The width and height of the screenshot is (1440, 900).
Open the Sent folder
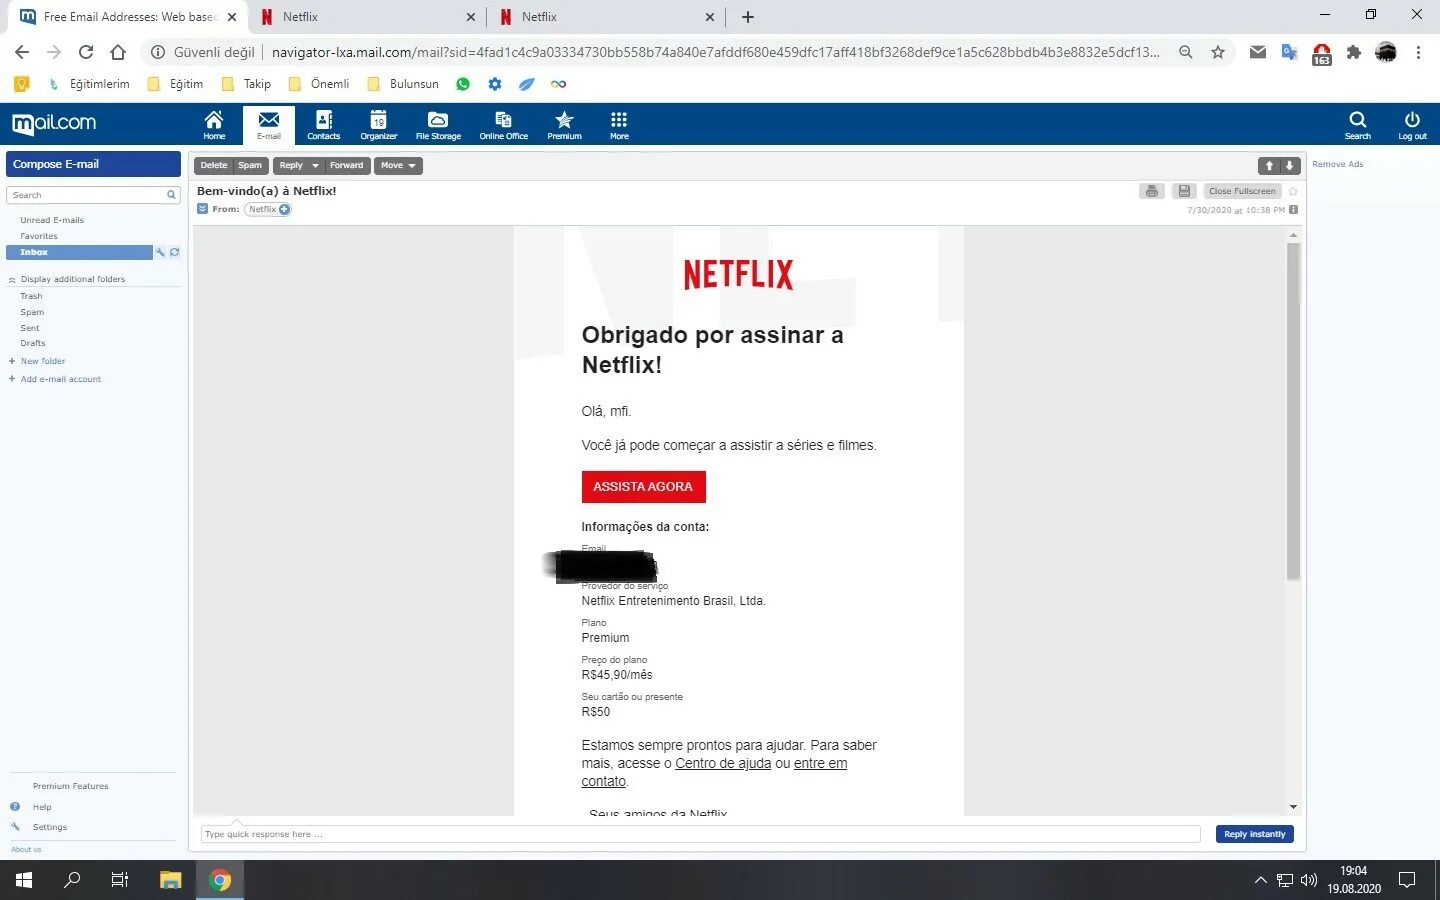coord(30,328)
